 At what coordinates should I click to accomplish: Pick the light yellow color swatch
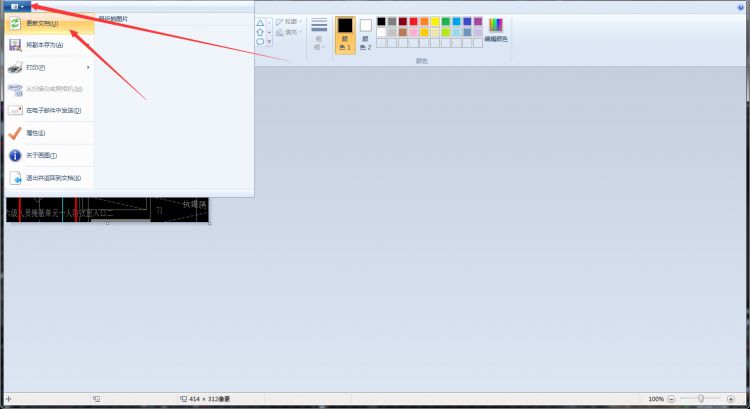click(435, 33)
